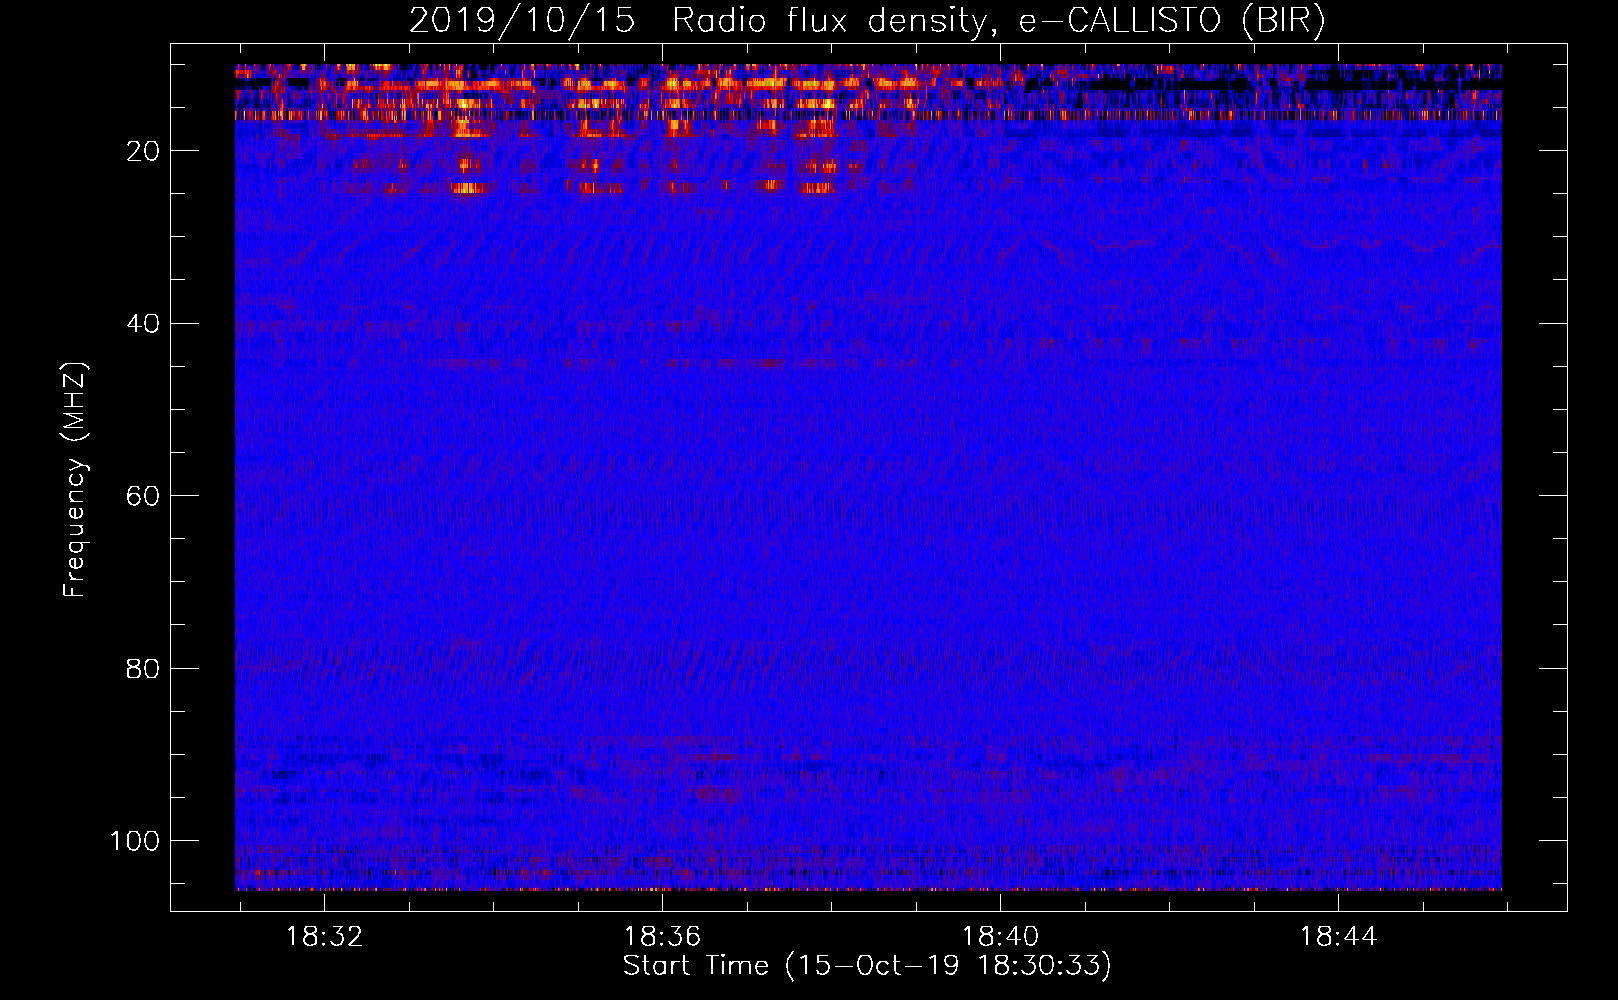Click the 18:36 time tick label
The width and height of the screenshot is (1618, 1000).
pyautogui.click(x=662, y=937)
